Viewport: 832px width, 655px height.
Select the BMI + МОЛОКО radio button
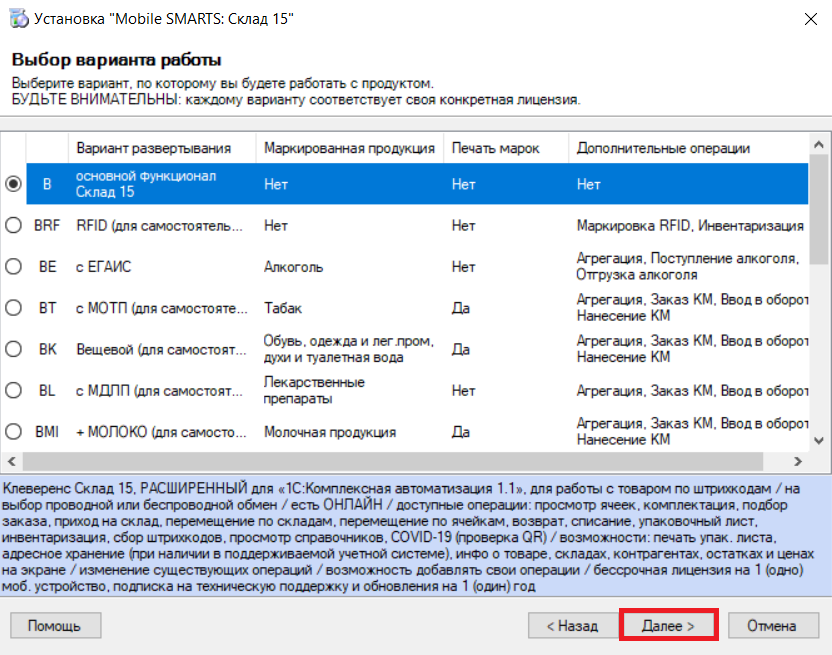click(x=13, y=432)
